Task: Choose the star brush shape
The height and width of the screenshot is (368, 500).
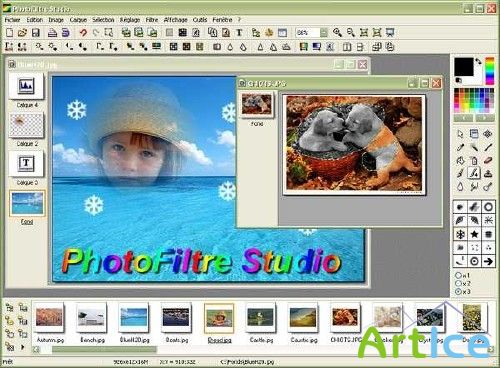Action: 474,234
